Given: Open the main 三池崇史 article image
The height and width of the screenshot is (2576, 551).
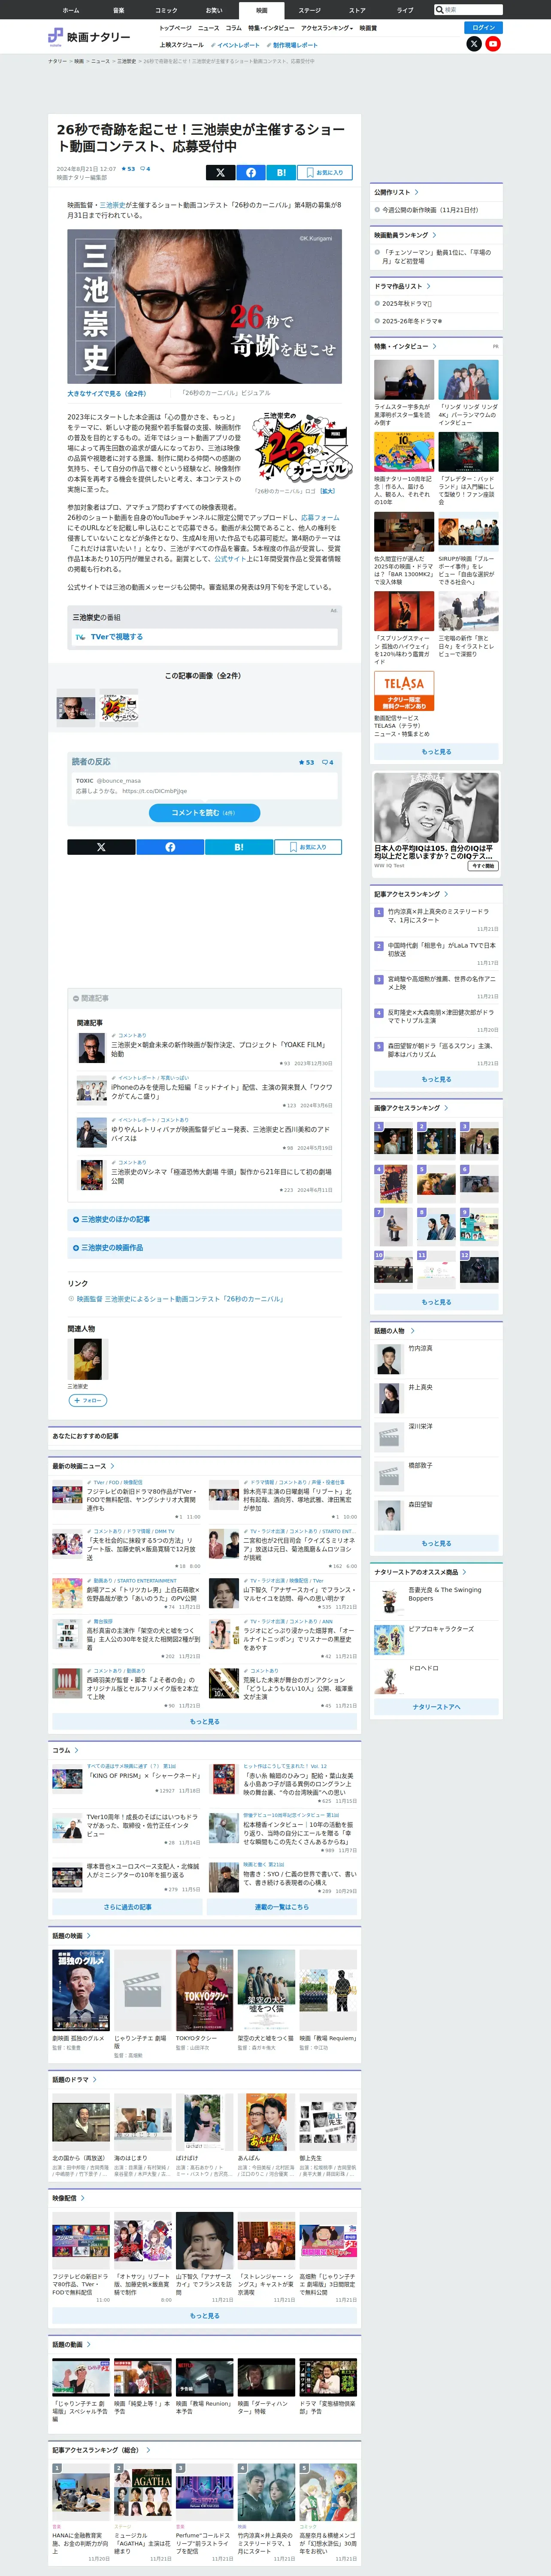Looking at the screenshot, I should click(x=204, y=306).
